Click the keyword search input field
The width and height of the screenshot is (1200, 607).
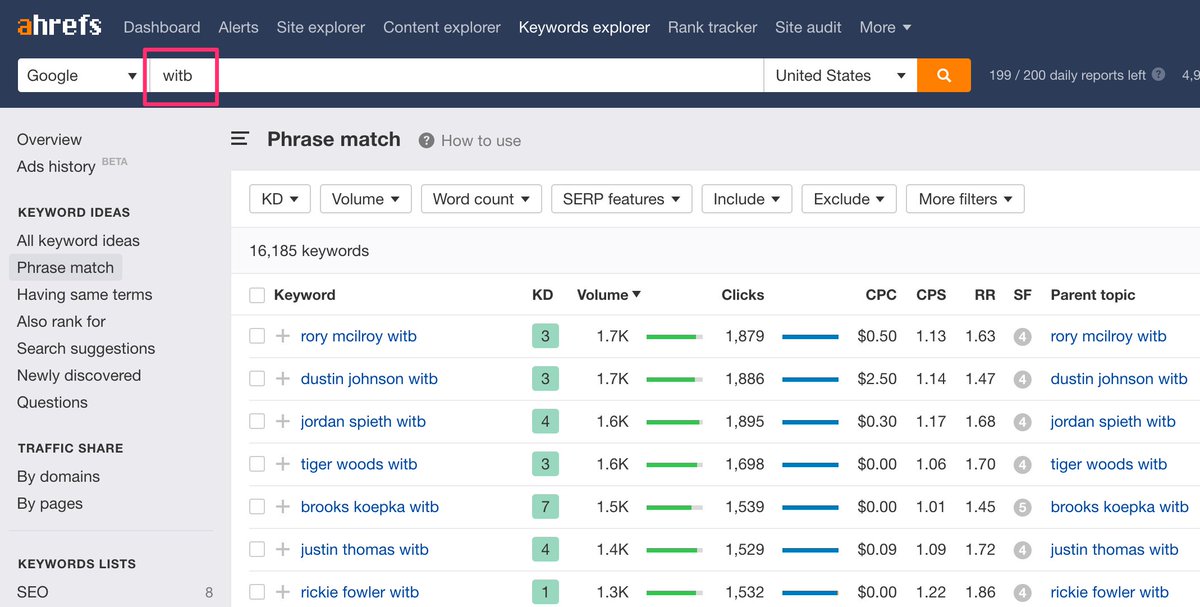coord(456,75)
